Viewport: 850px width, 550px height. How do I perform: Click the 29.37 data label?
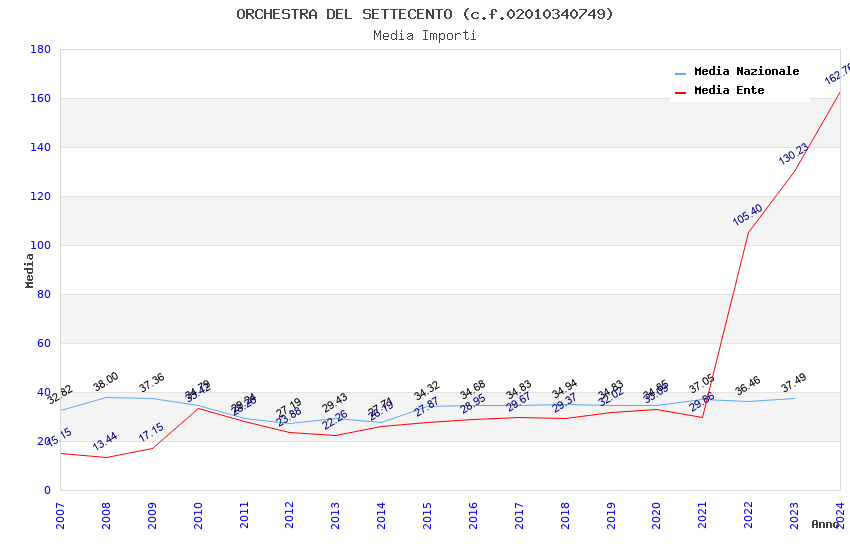coord(565,403)
